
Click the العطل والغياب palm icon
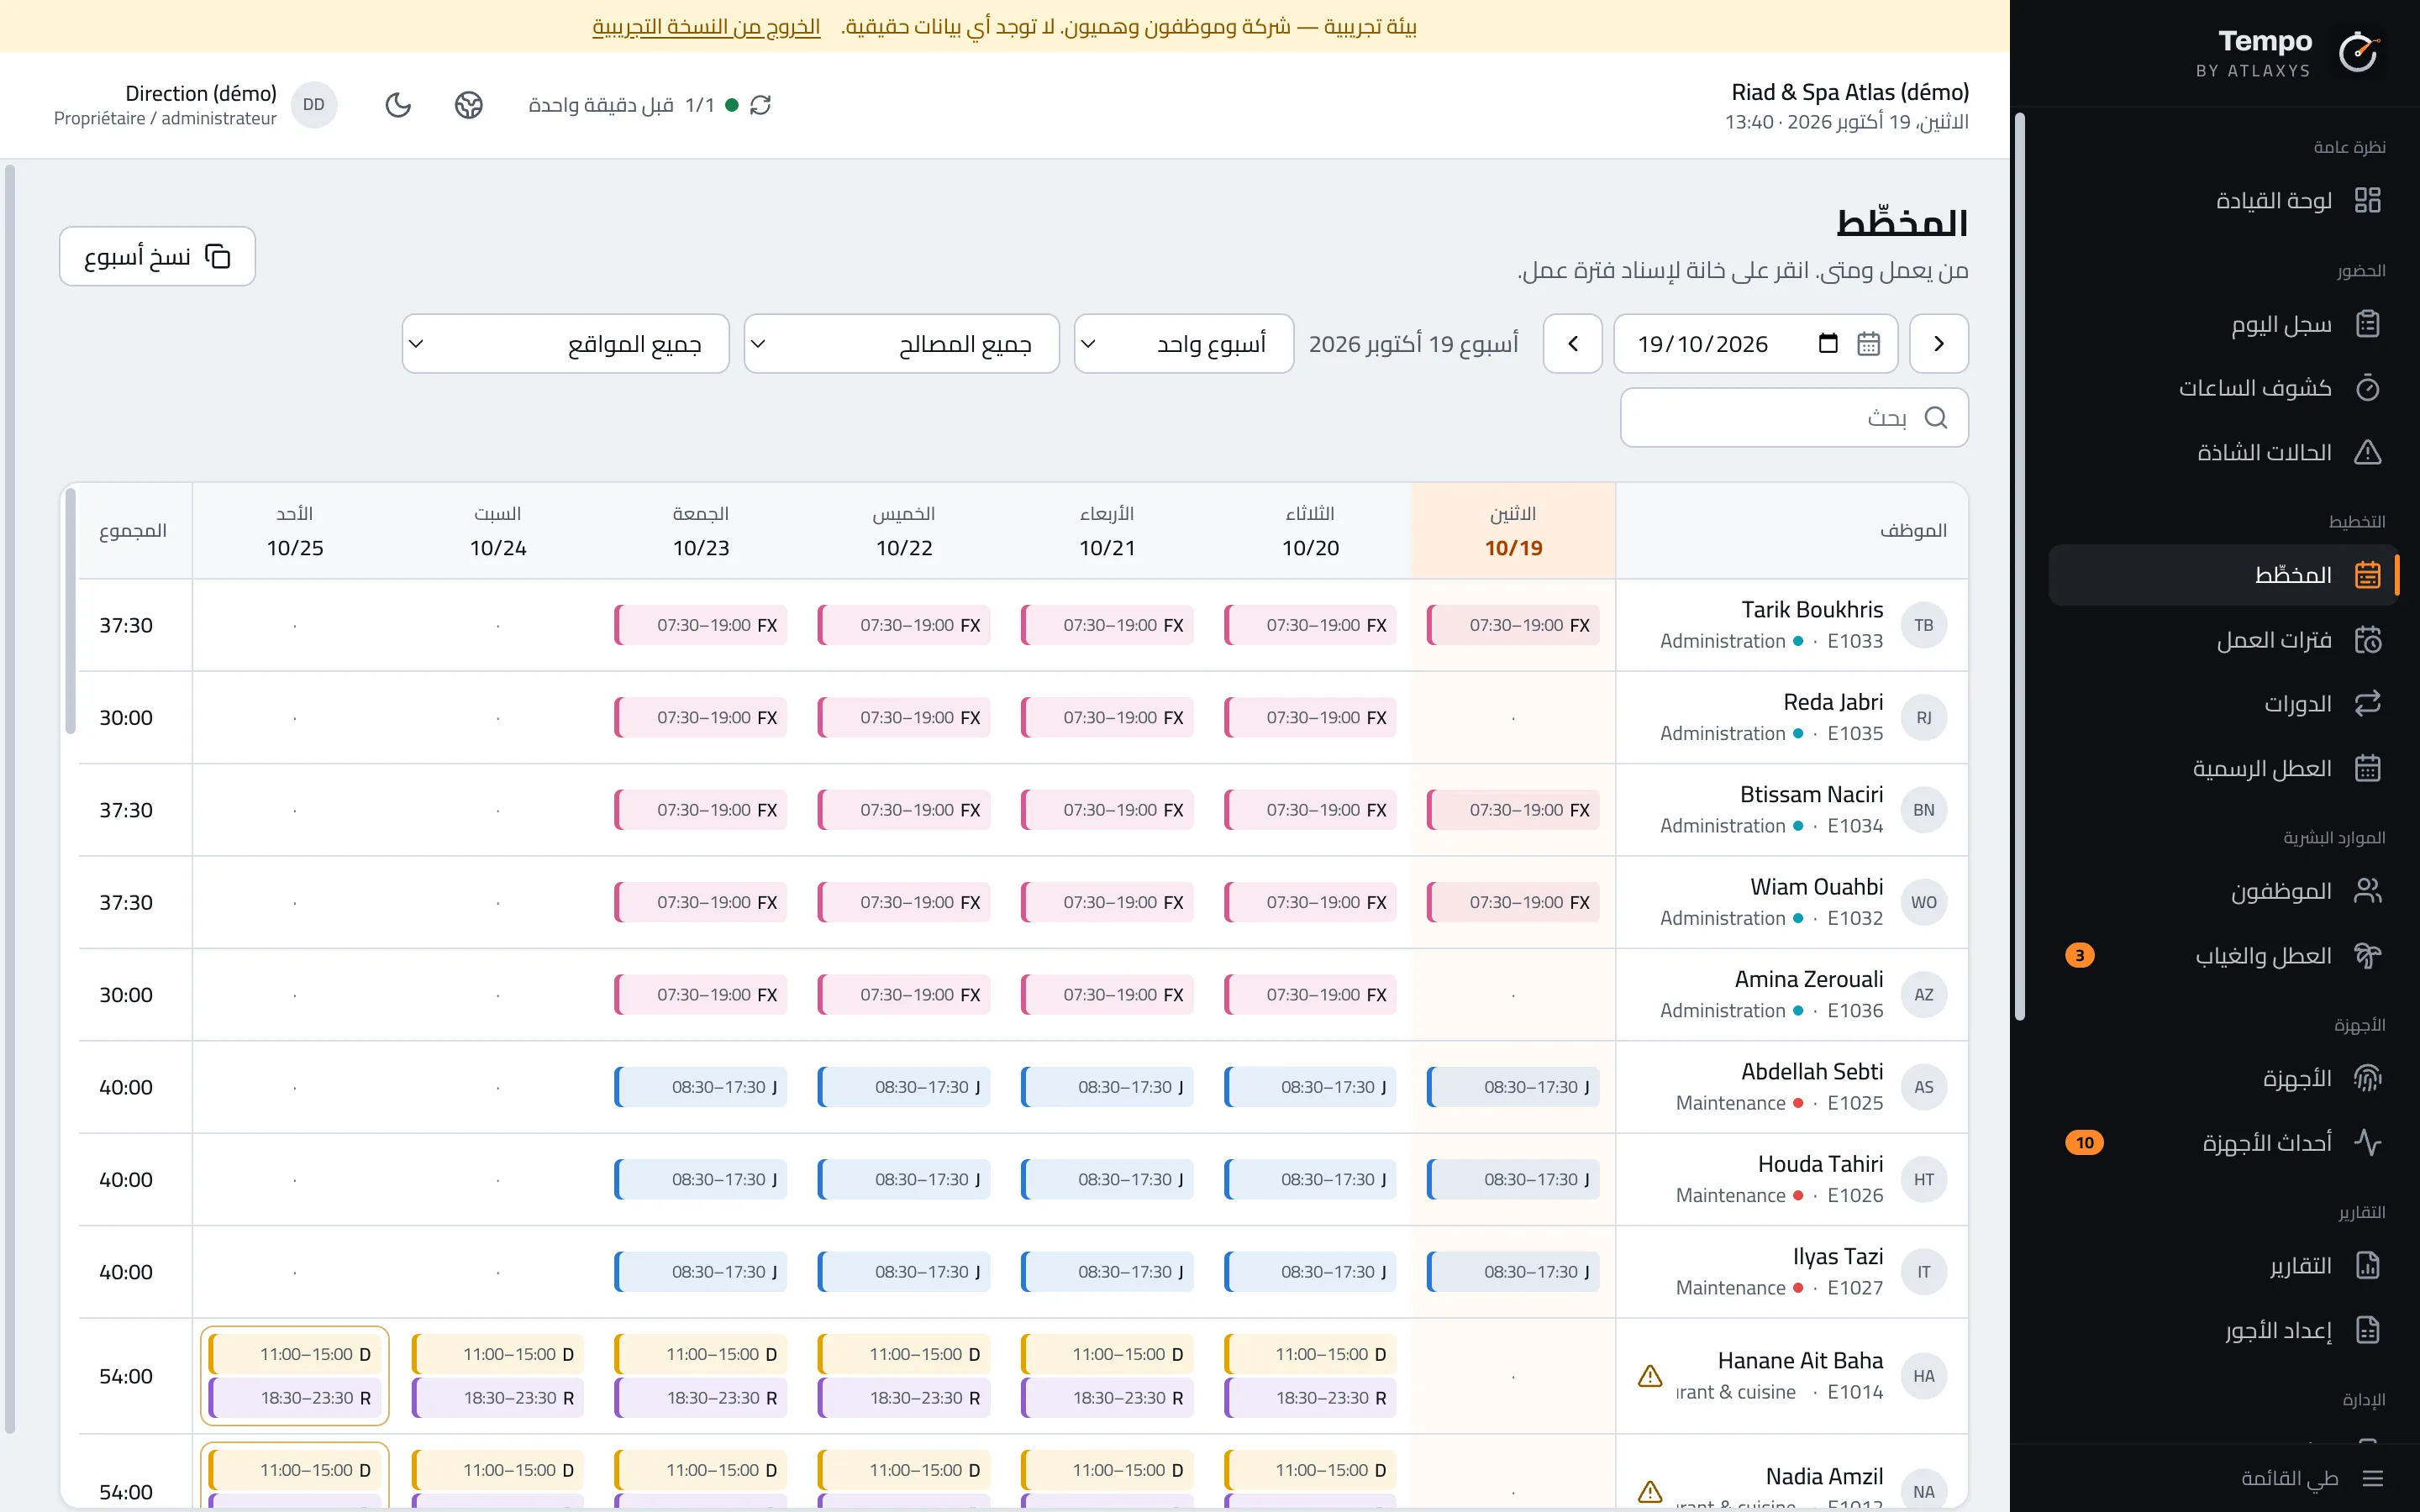pos(2367,956)
